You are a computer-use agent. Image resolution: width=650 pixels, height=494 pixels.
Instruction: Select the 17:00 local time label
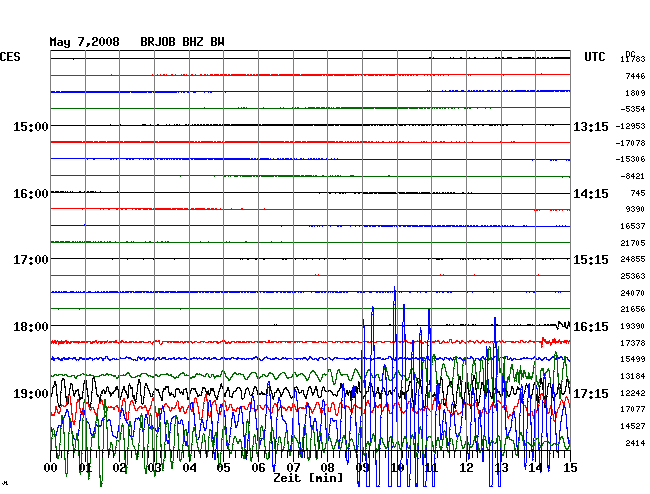point(31,260)
